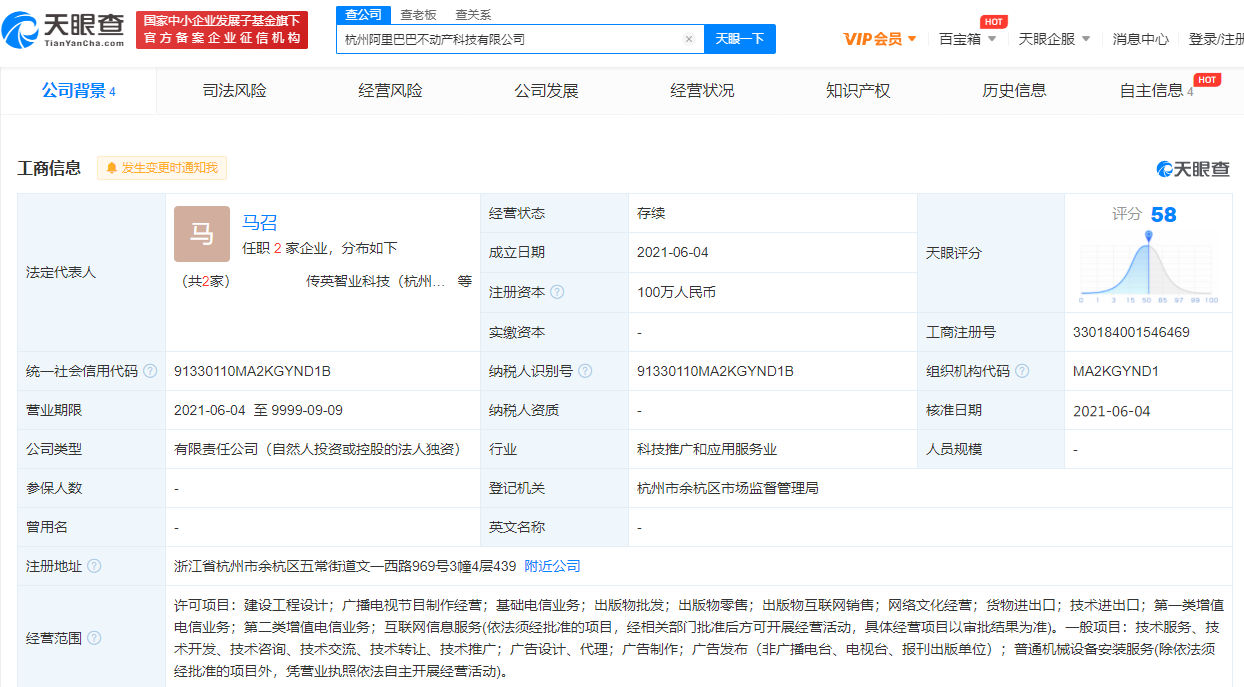This screenshot has width=1244, height=687.
Task: Expand the 天眼企服 dropdown
Action: click(x=1053, y=39)
